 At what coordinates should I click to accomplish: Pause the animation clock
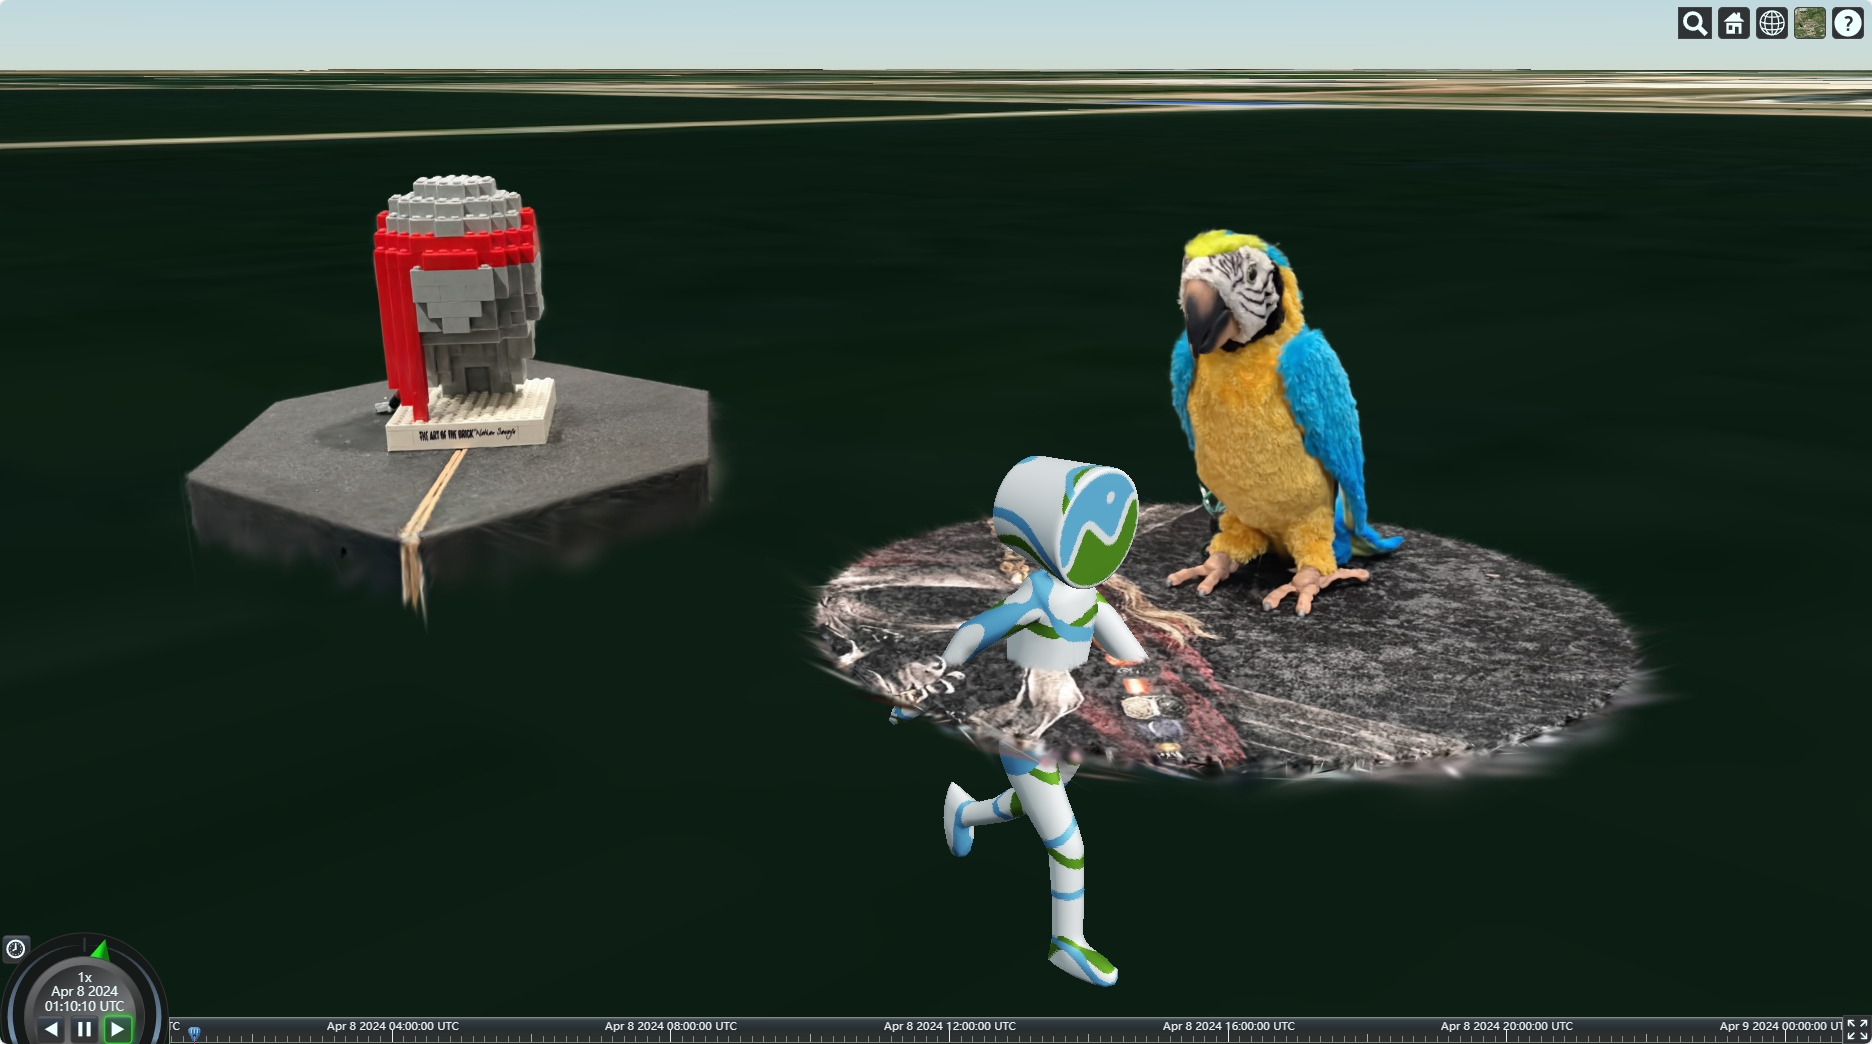pos(84,1029)
